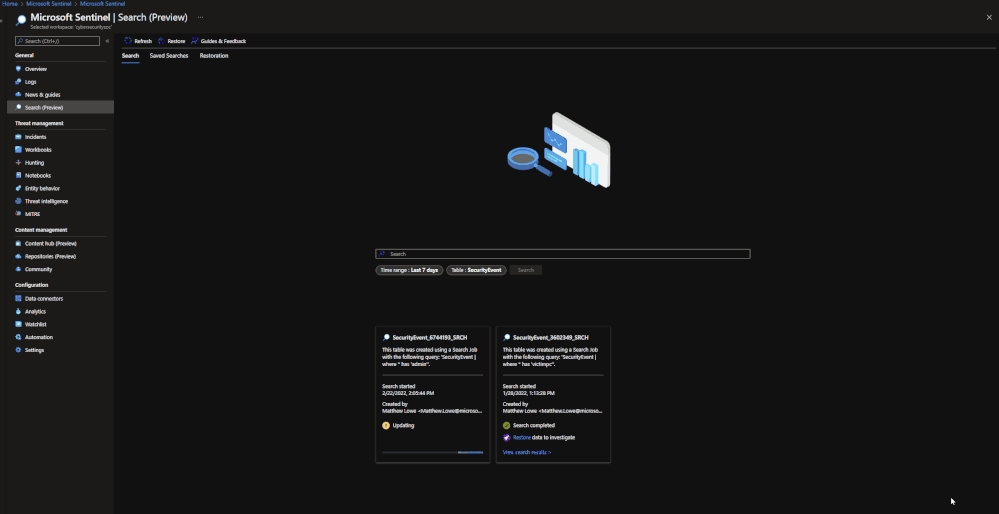Switch to the Restoration tab
The width and height of the screenshot is (999, 514).
214,56
